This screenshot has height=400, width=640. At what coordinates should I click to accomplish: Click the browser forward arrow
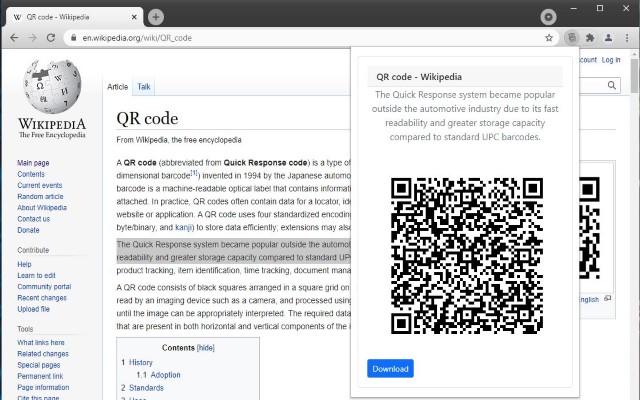coord(32,38)
